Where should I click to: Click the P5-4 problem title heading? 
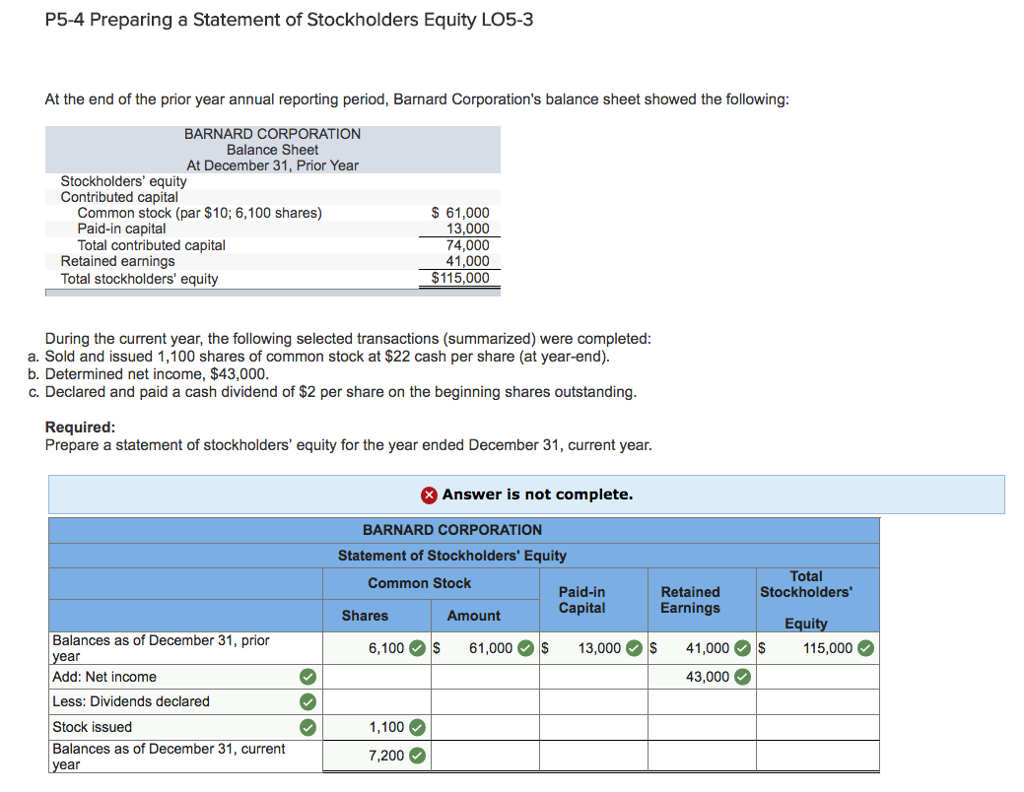tap(289, 20)
